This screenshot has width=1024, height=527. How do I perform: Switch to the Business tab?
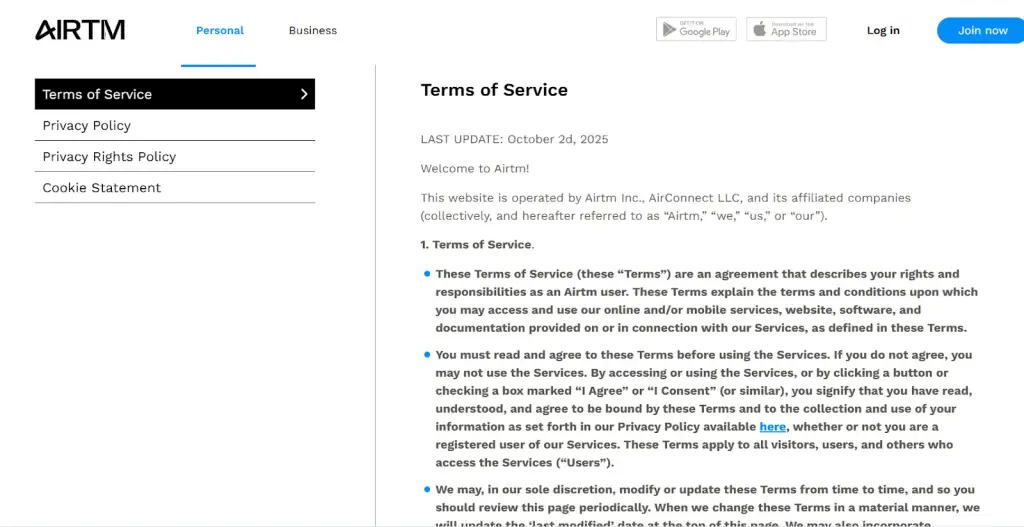[x=313, y=30]
